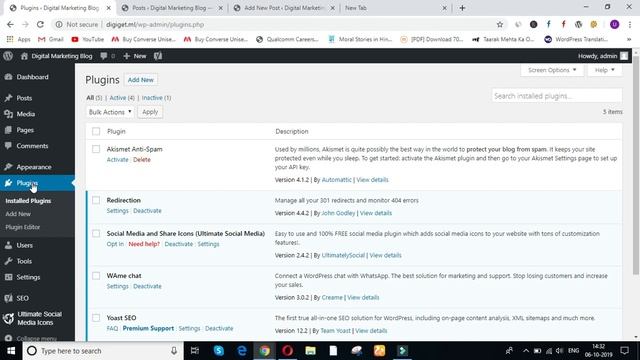Click the Settings icon in sidebar
640x360 pixels.
click(x=8, y=277)
